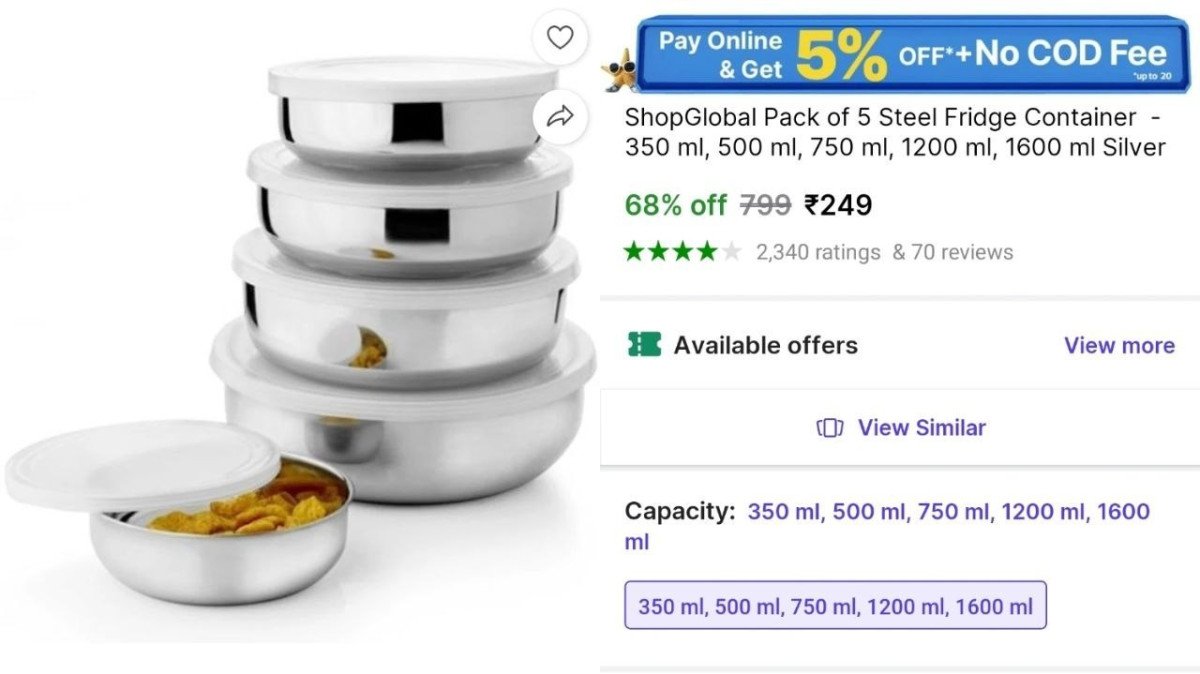Viewport: 1200px width, 674px height.
Task: Click the share icon below the heart
Action: click(x=561, y=116)
